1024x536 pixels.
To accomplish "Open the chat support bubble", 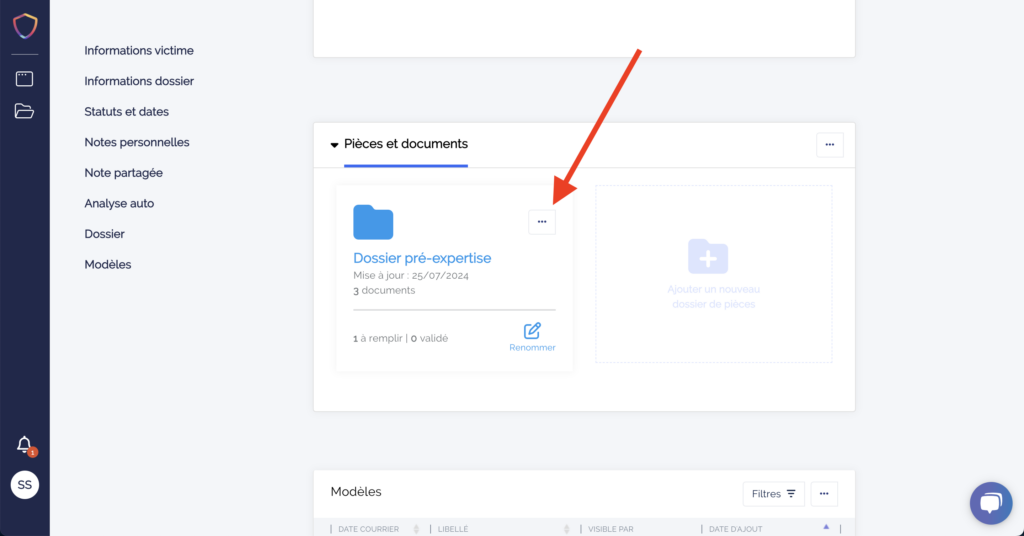I will point(990,503).
